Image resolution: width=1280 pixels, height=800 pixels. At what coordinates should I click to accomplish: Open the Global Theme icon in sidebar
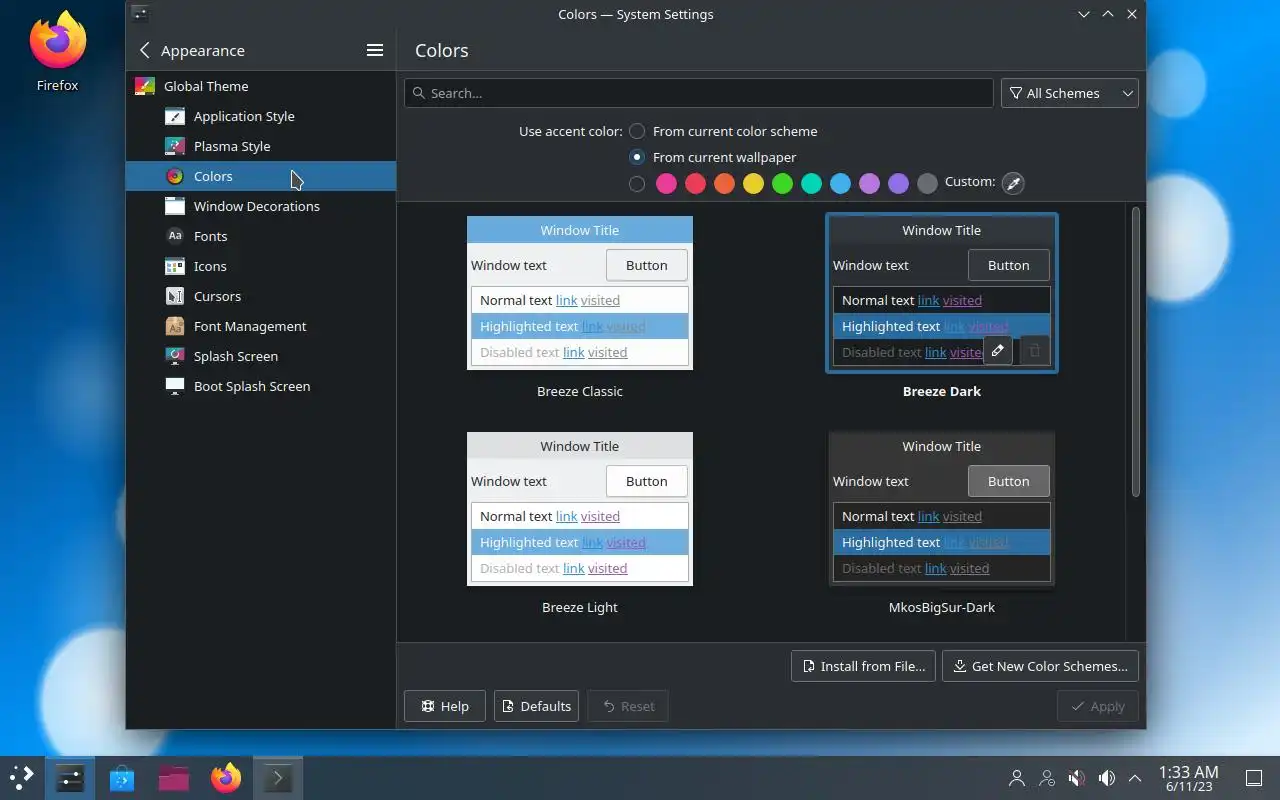tap(145, 86)
